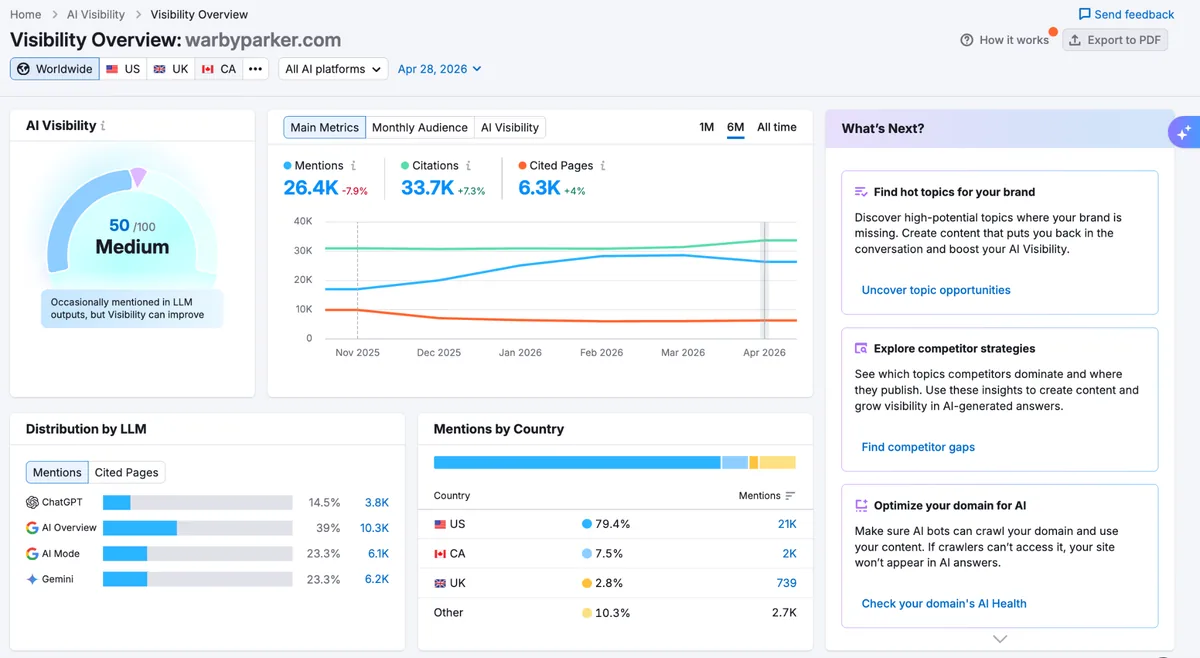Viewport: 1200px width, 658px height.
Task: Click the Optimize your domain card icon
Action: (861, 506)
